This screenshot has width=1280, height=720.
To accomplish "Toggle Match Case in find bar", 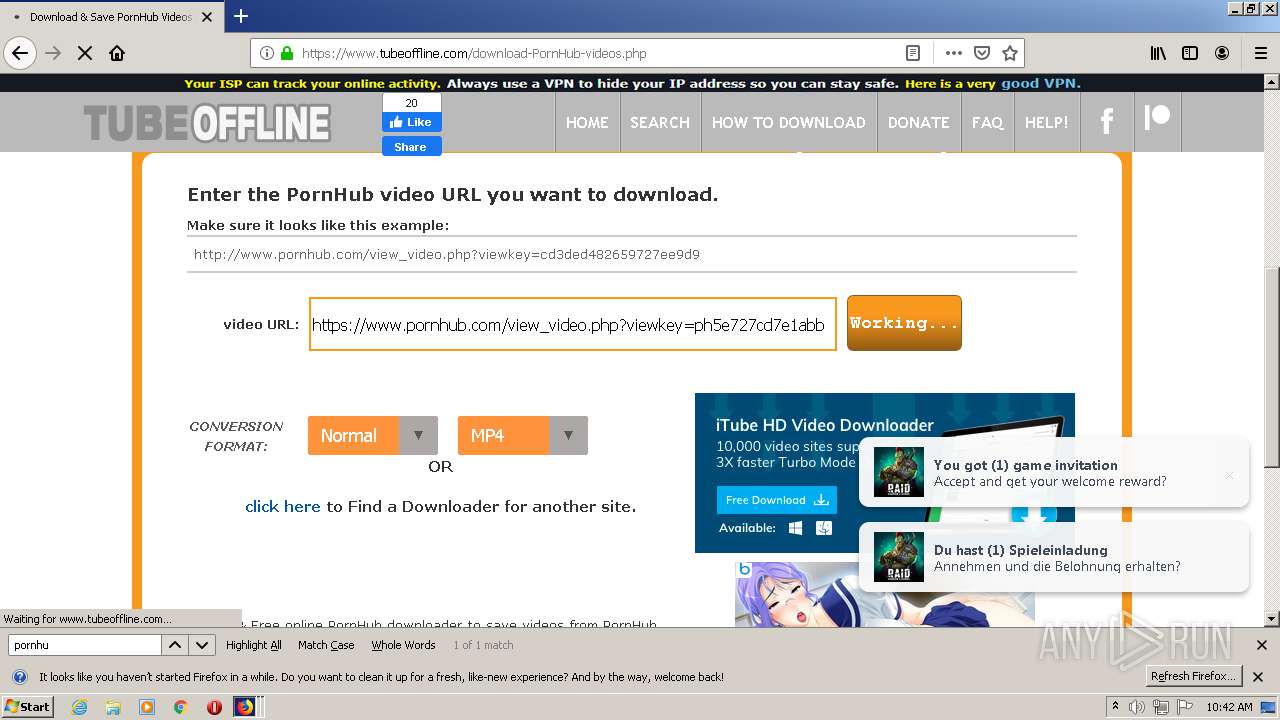I will pos(326,645).
